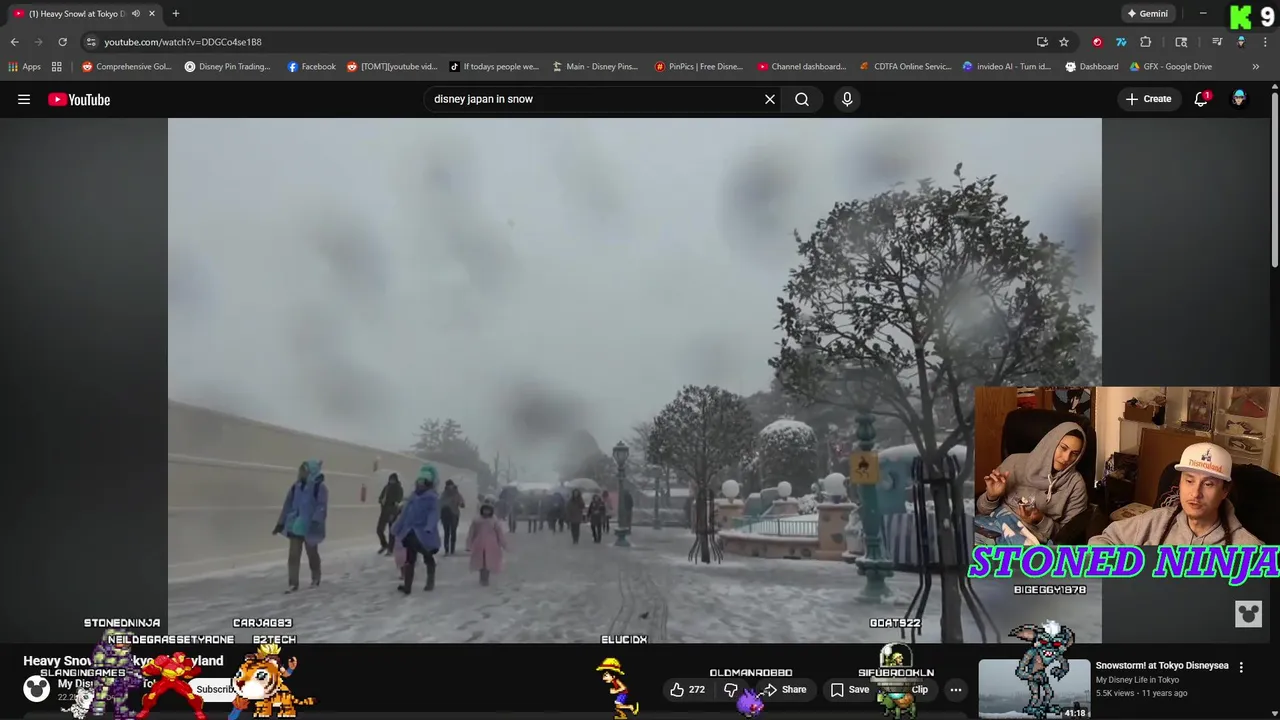Open the Comprehensive Gol... bookmark
Image resolution: width=1280 pixels, height=720 pixels.
[127, 67]
